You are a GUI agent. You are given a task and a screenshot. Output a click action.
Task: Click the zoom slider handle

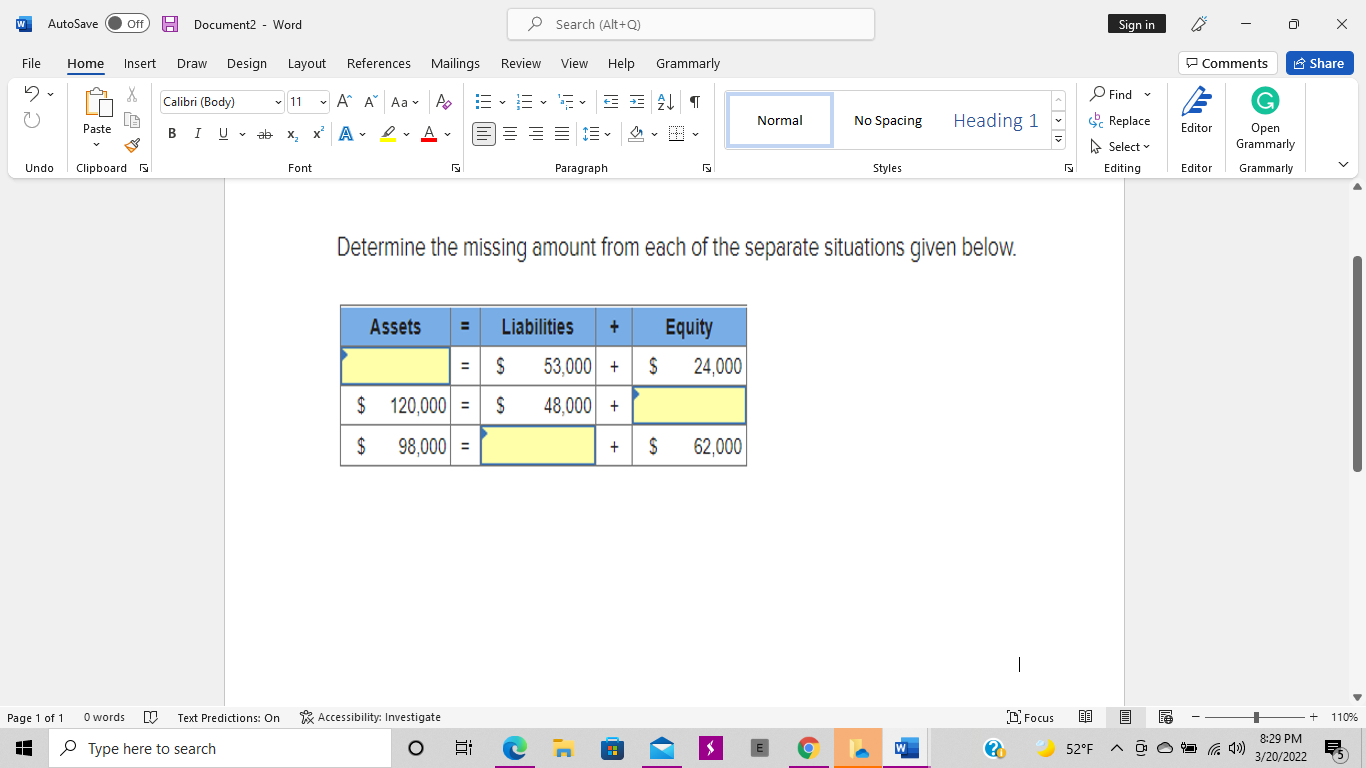(1256, 717)
